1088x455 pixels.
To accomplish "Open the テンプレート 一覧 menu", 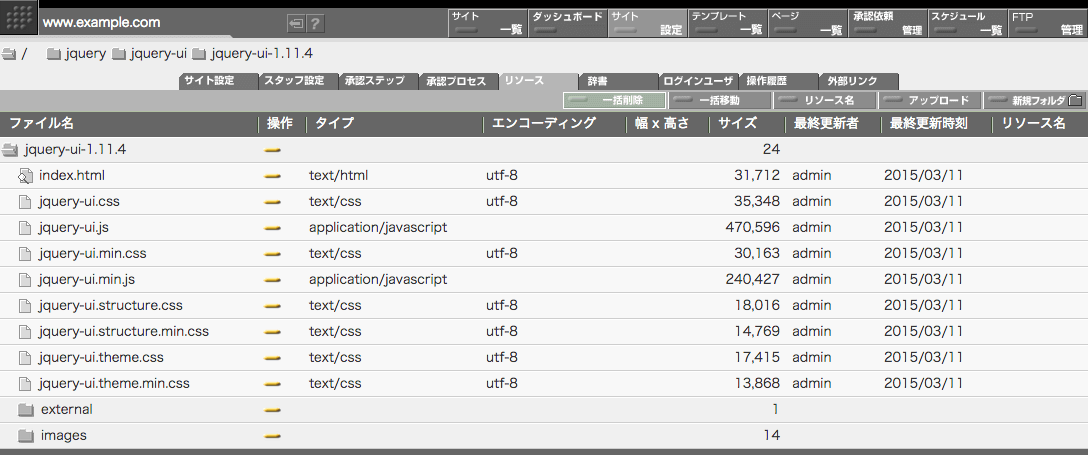I will 727,23.
